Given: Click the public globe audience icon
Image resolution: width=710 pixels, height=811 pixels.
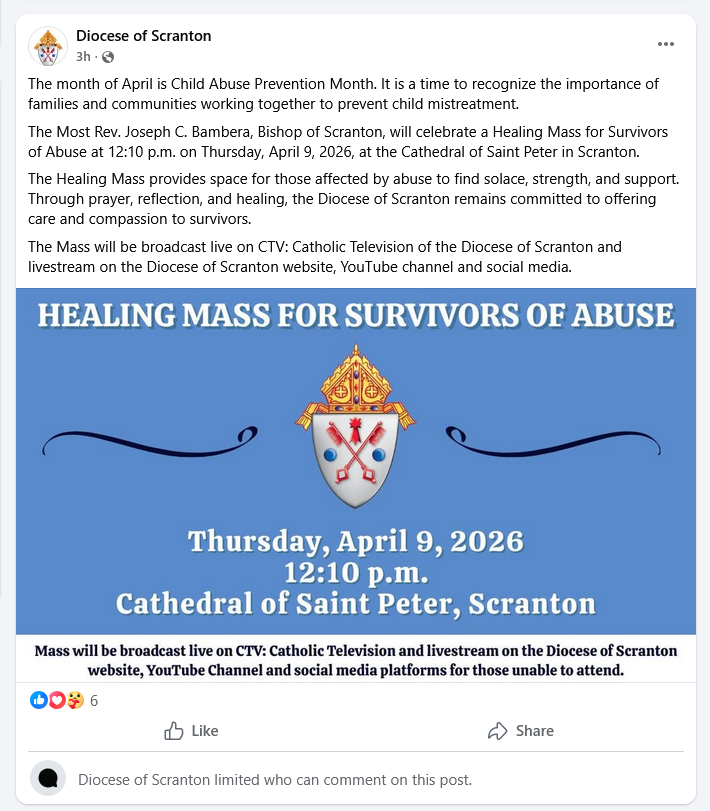Looking at the screenshot, I should click(x=108, y=56).
